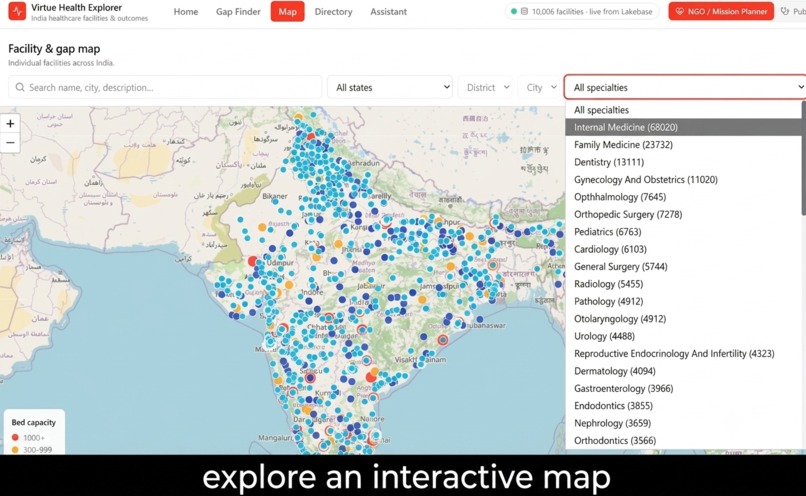806x496 pixels.
Task: Switch to the Directory tab
Action: (333, 11)
